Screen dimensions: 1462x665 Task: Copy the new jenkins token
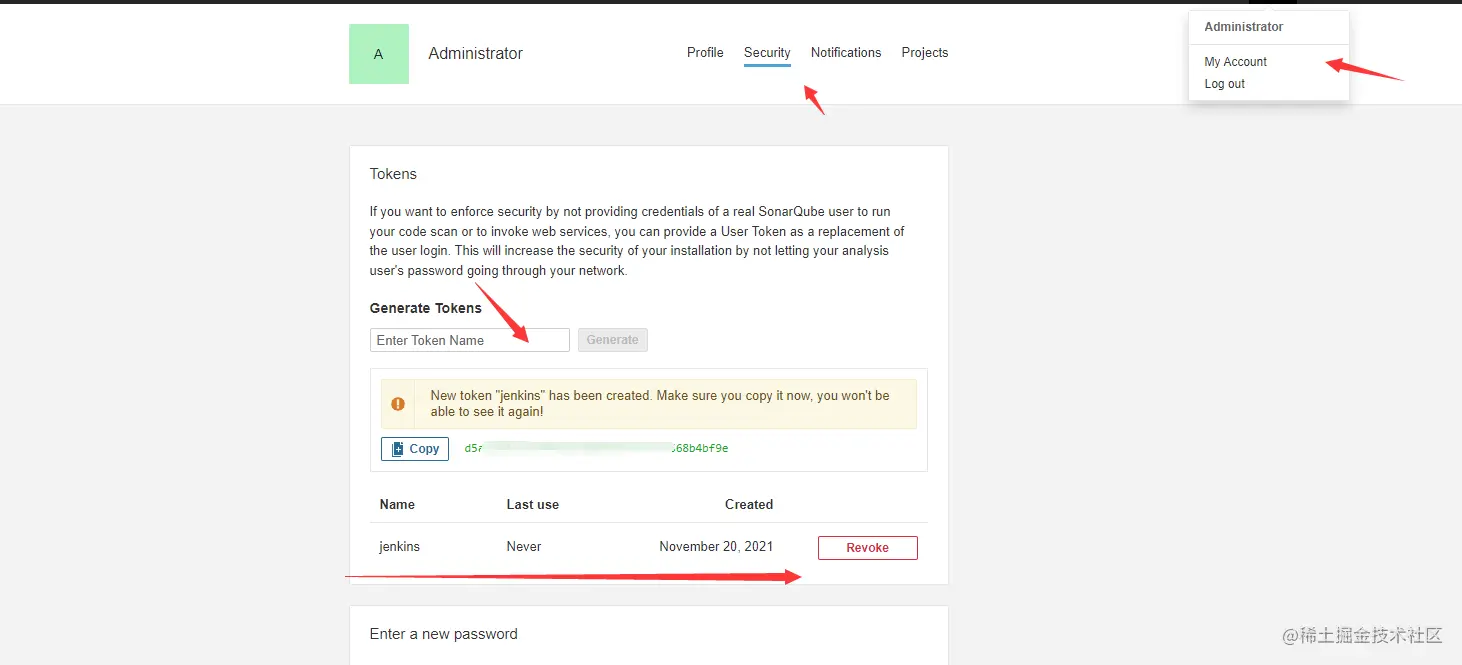coord(415,449)
